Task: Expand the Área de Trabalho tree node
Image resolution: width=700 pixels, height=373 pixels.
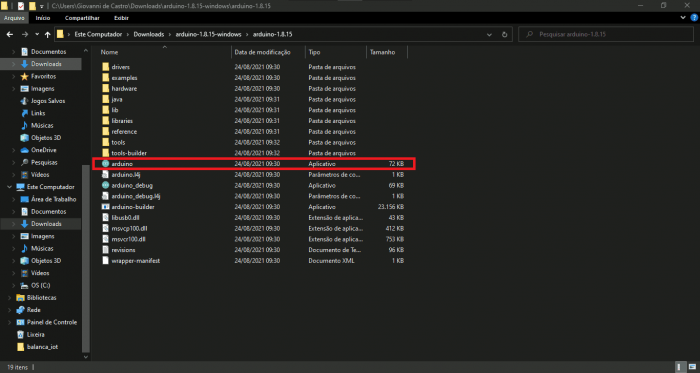Action: 14,199
